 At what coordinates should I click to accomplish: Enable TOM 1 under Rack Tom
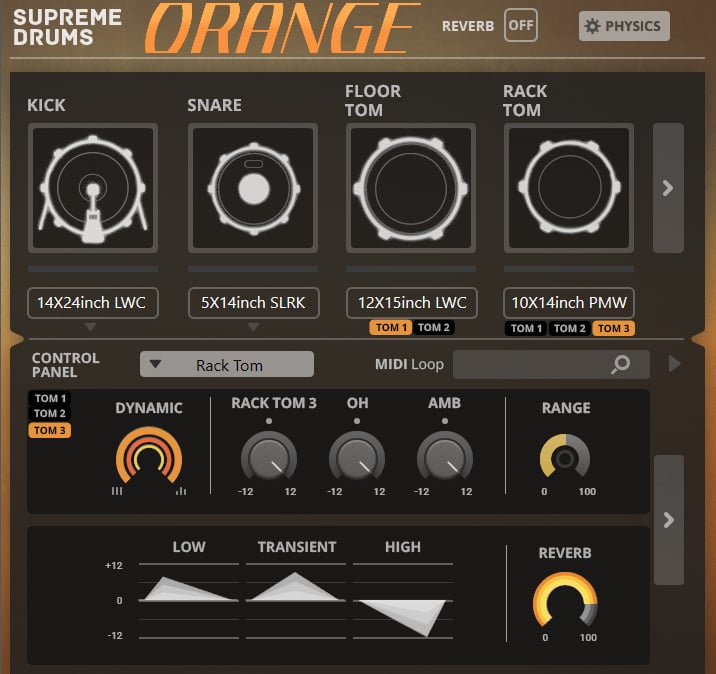coord(526,328)
